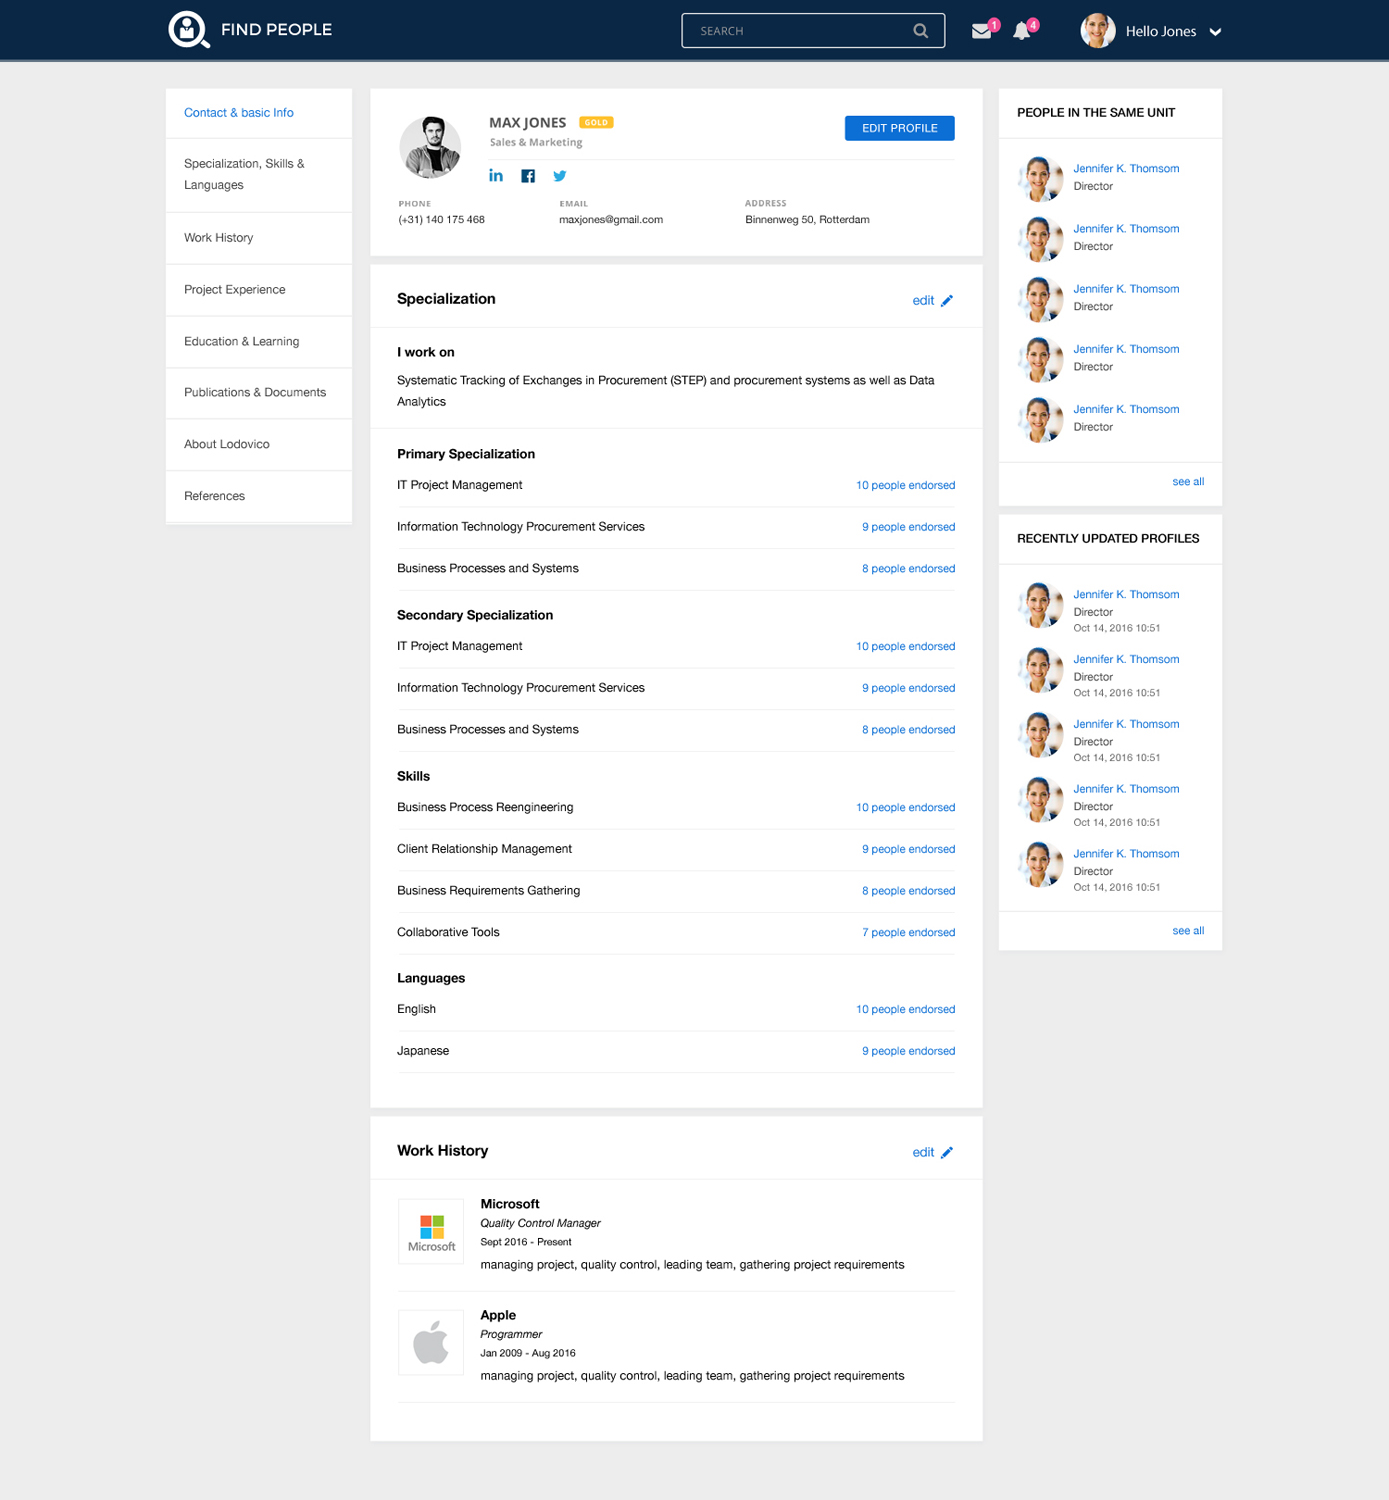Click Max Jones's profile photo

431,147
